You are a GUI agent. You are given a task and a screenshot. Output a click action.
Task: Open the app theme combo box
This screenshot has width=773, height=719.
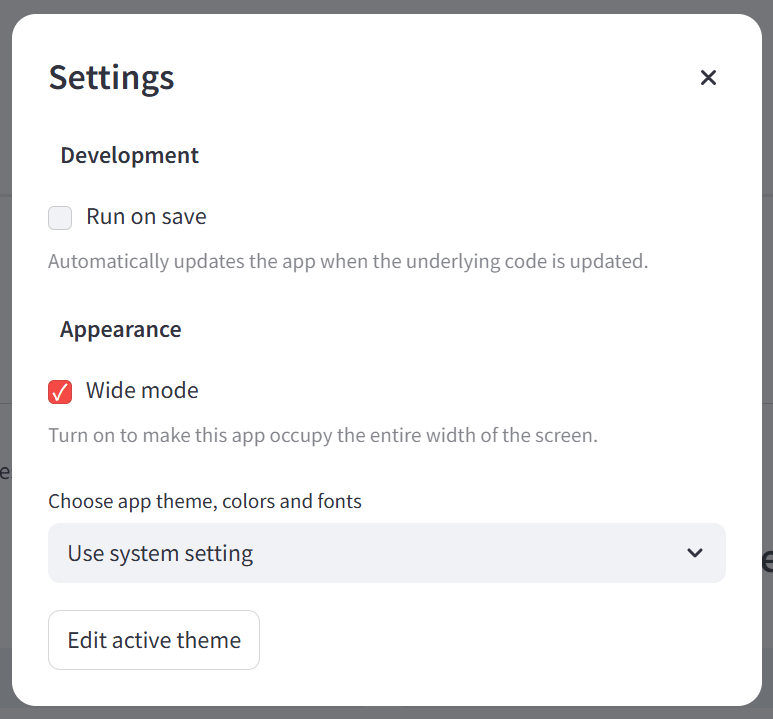click(386, 553)
